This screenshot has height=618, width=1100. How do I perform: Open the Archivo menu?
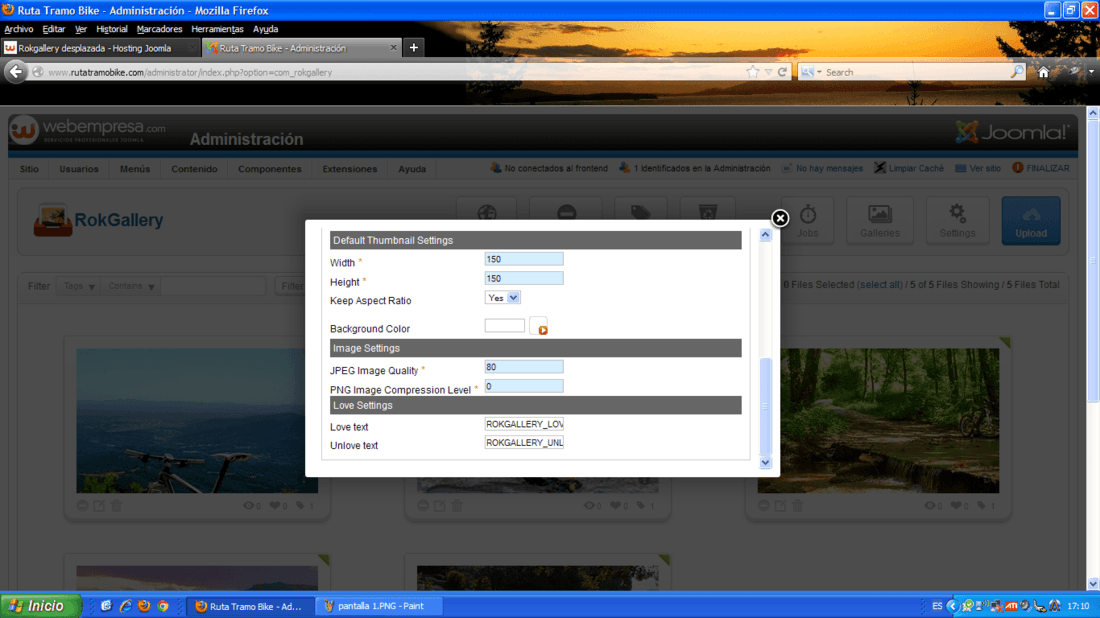coord(19,29)
